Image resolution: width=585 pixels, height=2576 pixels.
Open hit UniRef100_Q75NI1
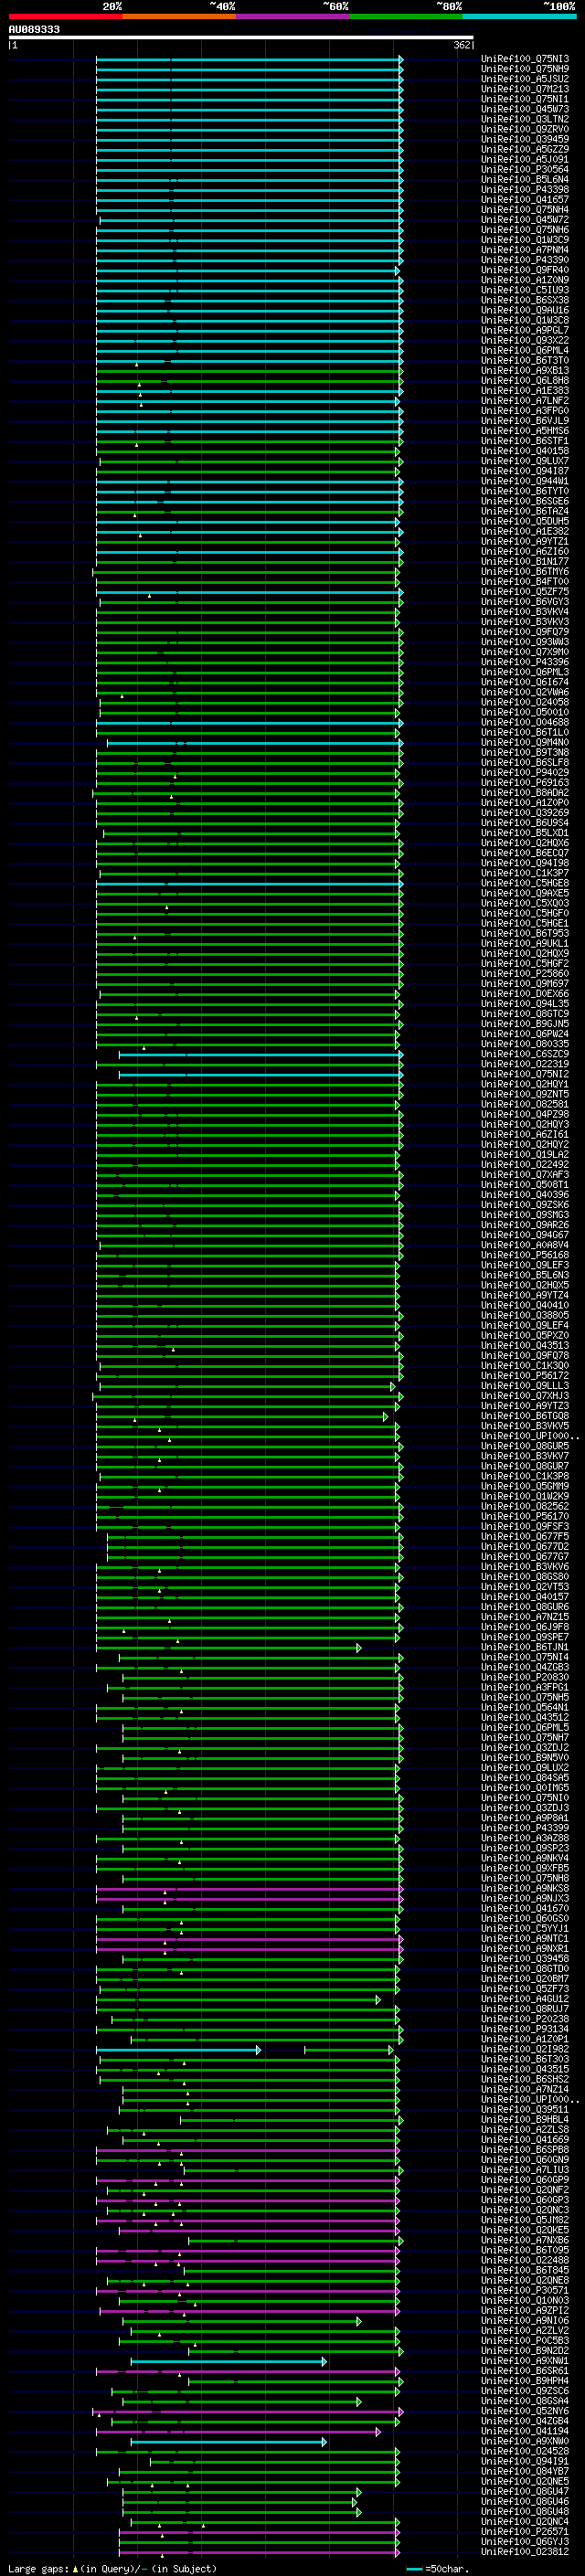(x=525, y=99)
